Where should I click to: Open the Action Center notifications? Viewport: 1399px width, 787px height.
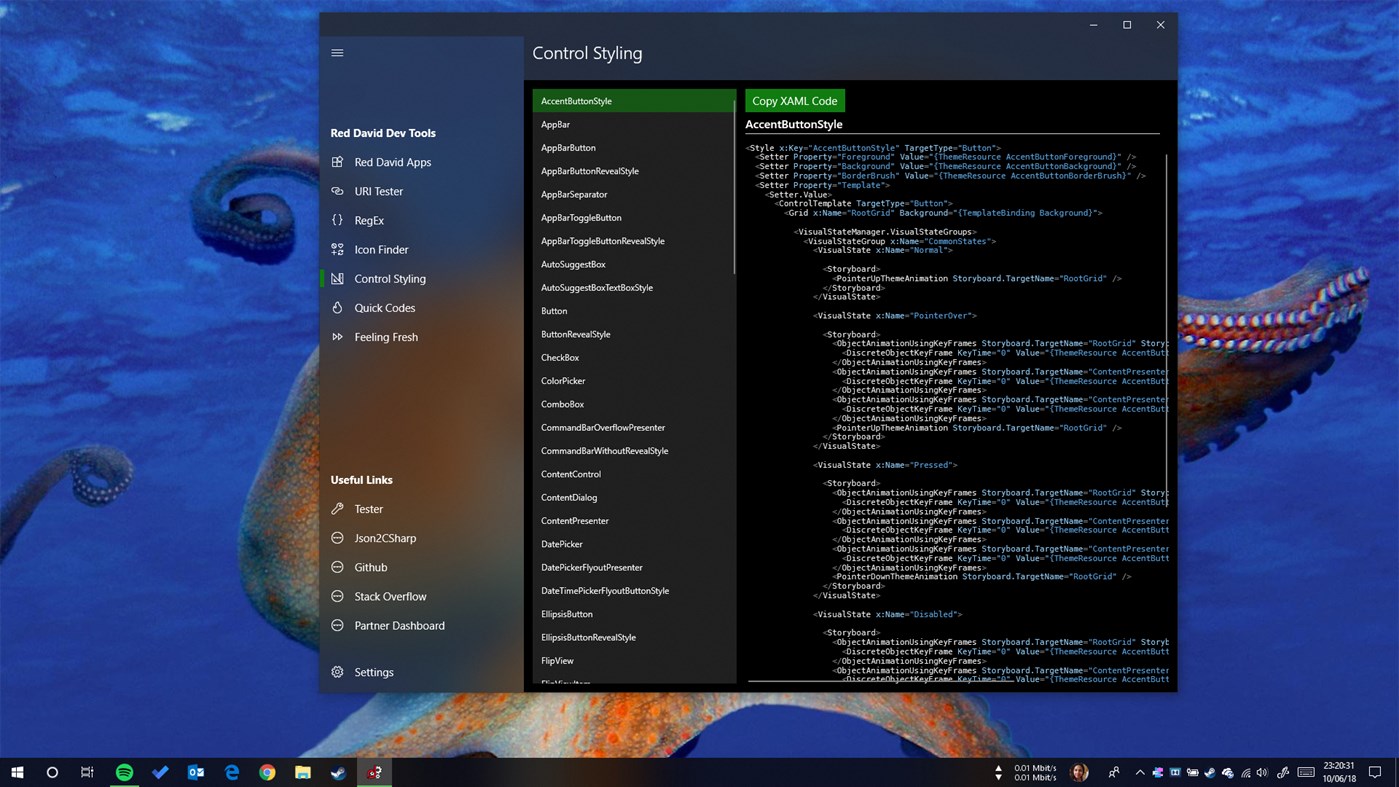1375,772
